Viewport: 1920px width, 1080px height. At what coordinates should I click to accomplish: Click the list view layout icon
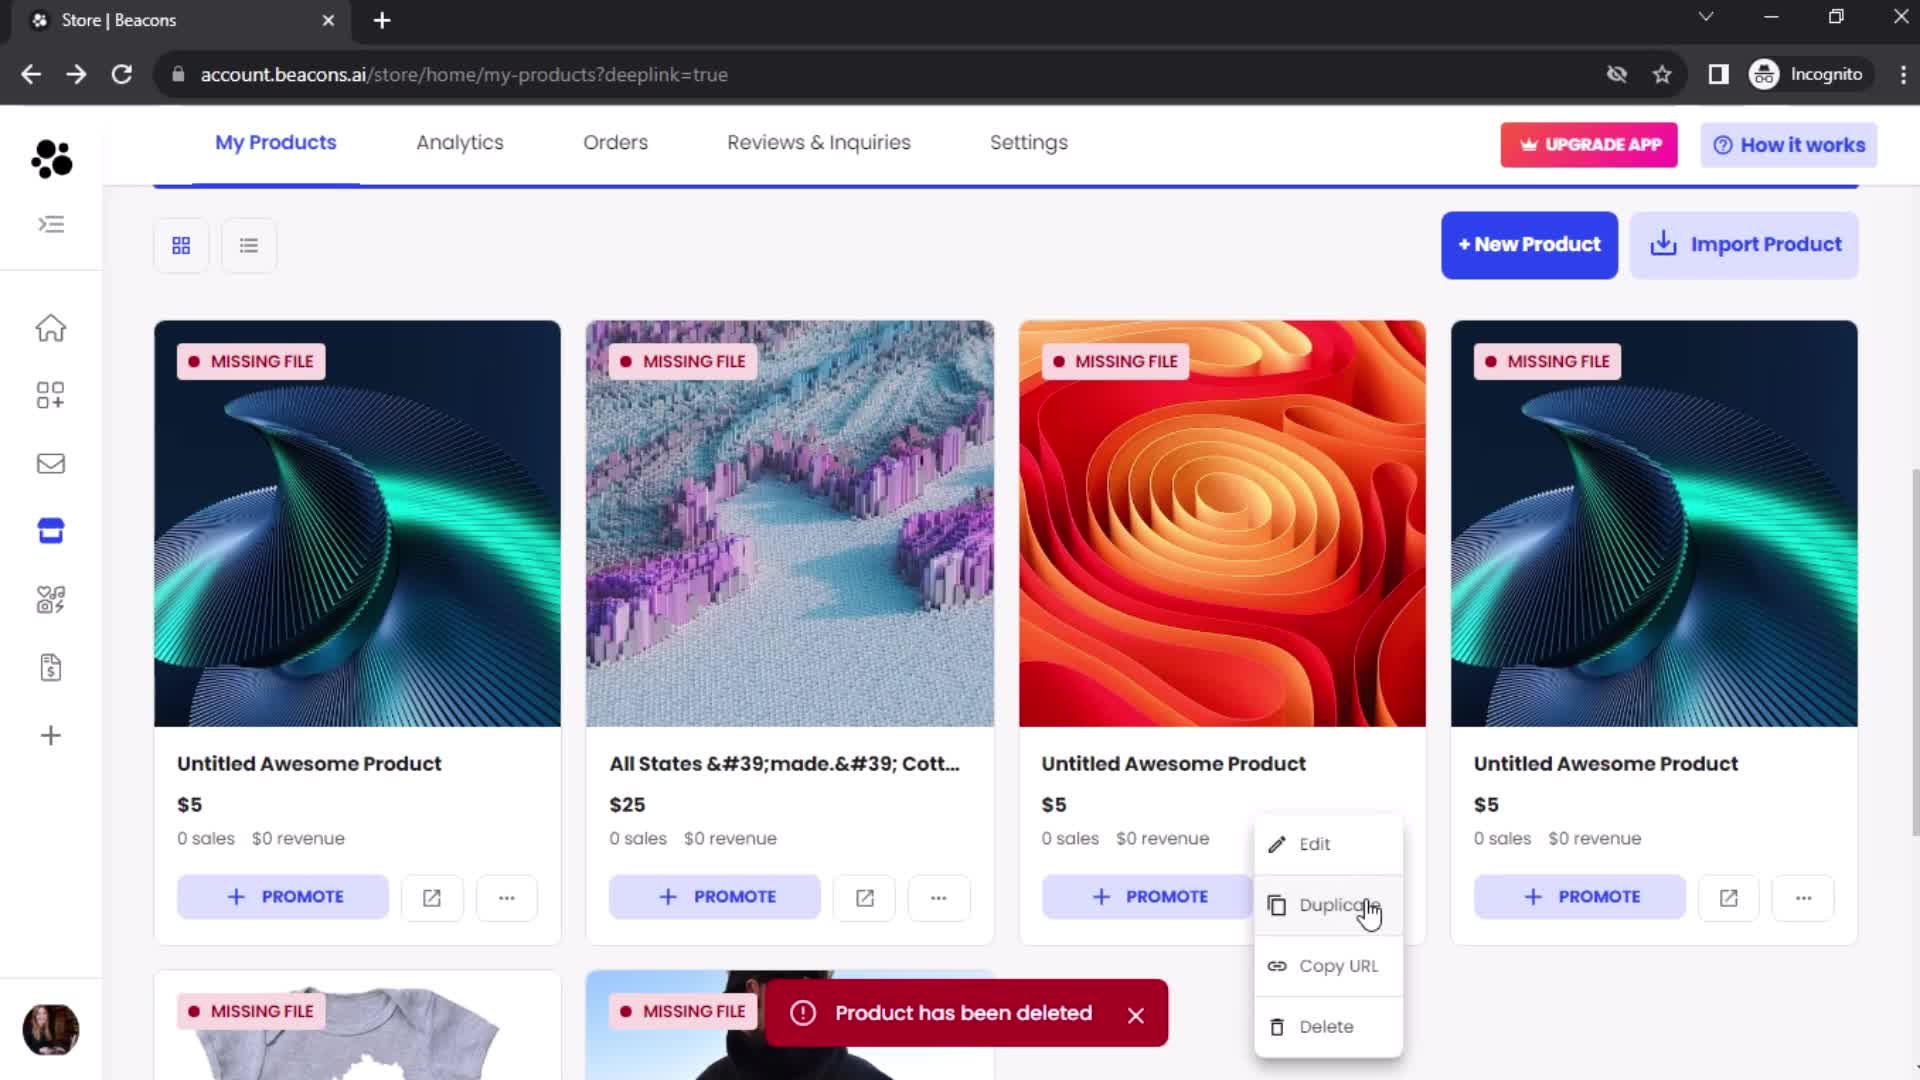[x=249, y=244]
